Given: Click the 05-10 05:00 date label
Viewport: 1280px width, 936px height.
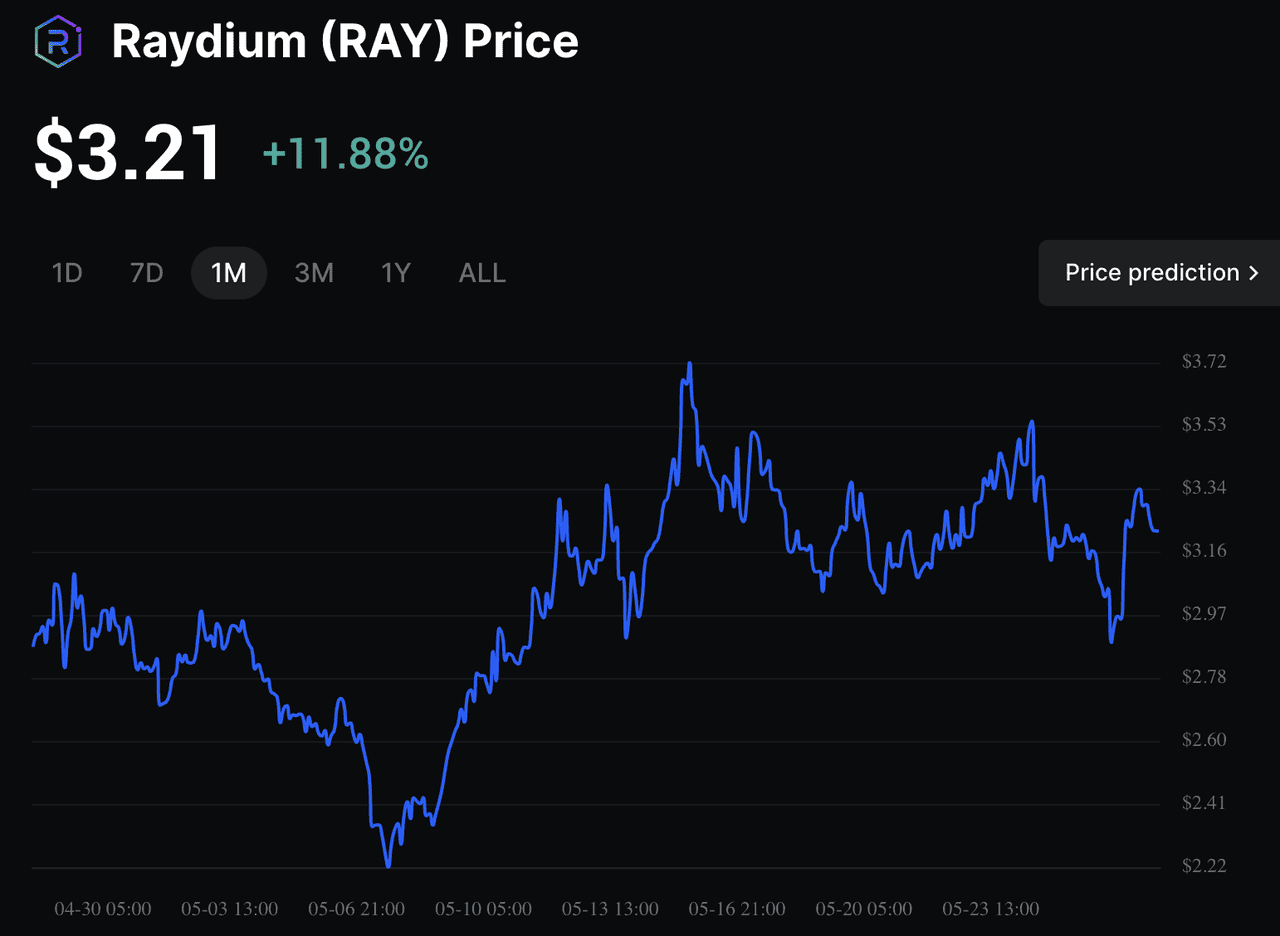Looking at the screenshot, I should pos(483,909).
